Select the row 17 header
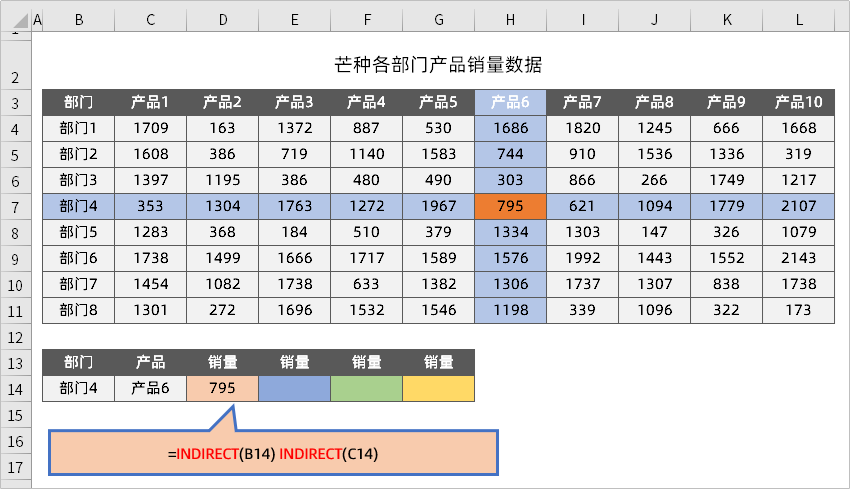This screenshot has height=489, width=850. [x=16, y=467]
